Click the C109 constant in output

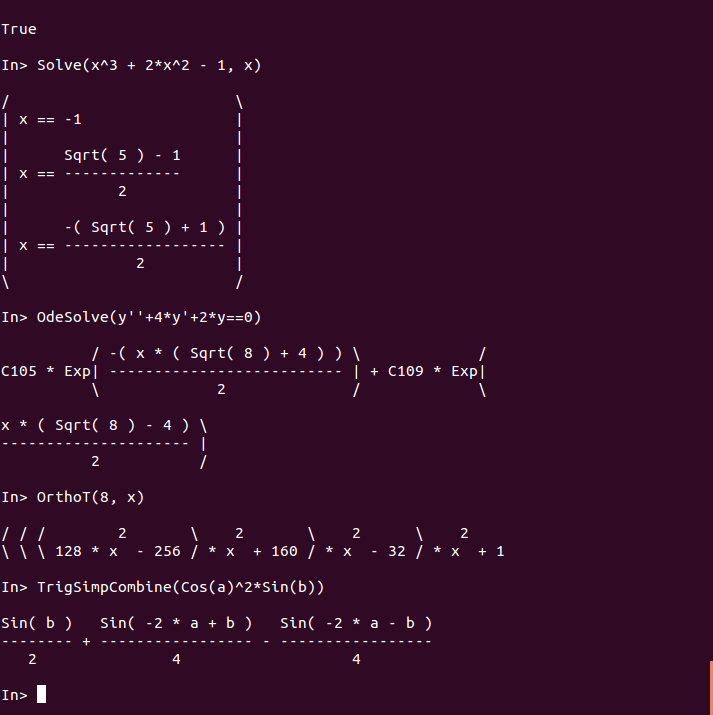[405, 371]
